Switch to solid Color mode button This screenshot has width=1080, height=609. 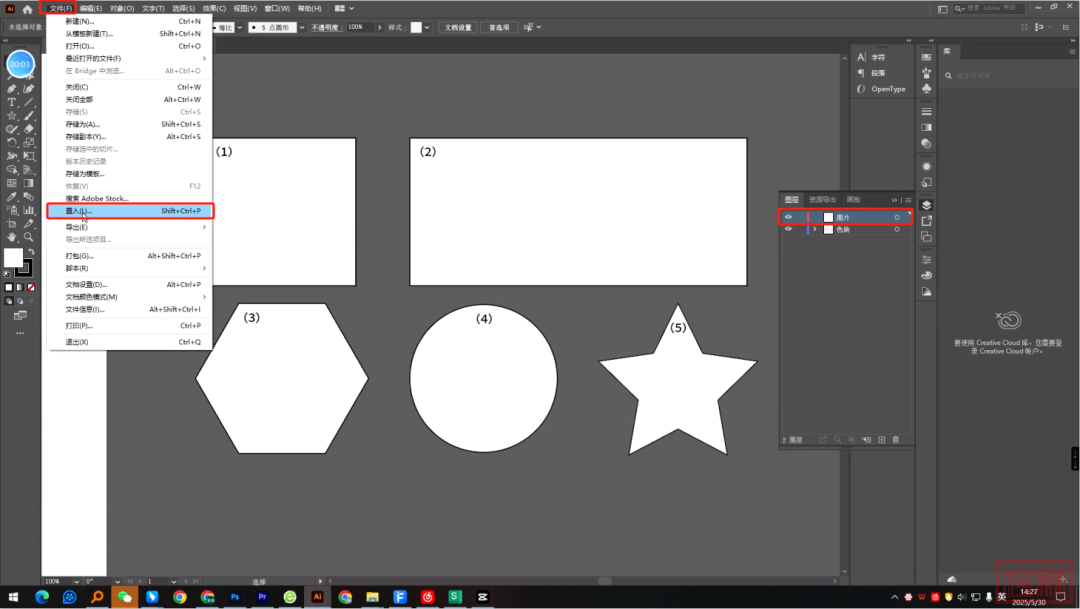(x=9, y=287)
